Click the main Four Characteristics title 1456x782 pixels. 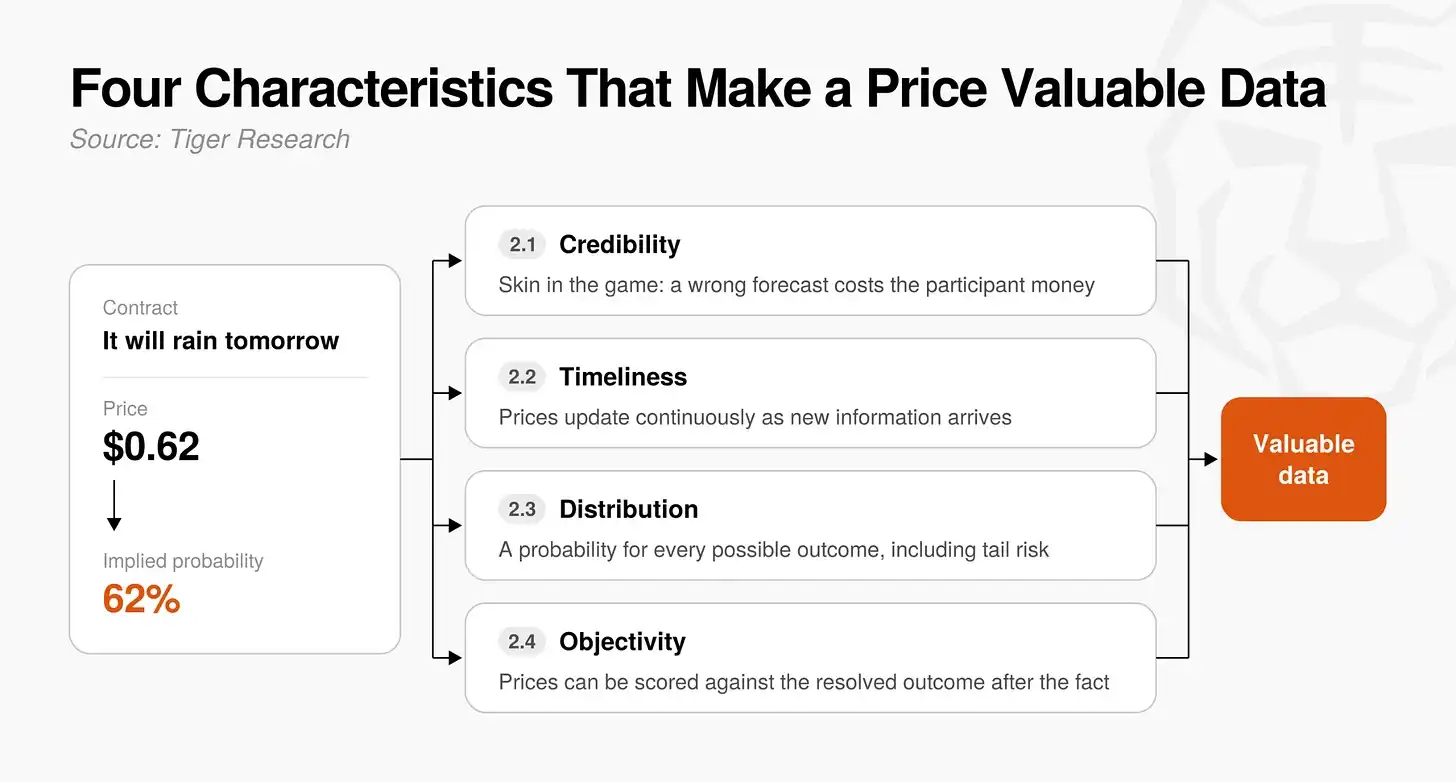pos(698,89)
